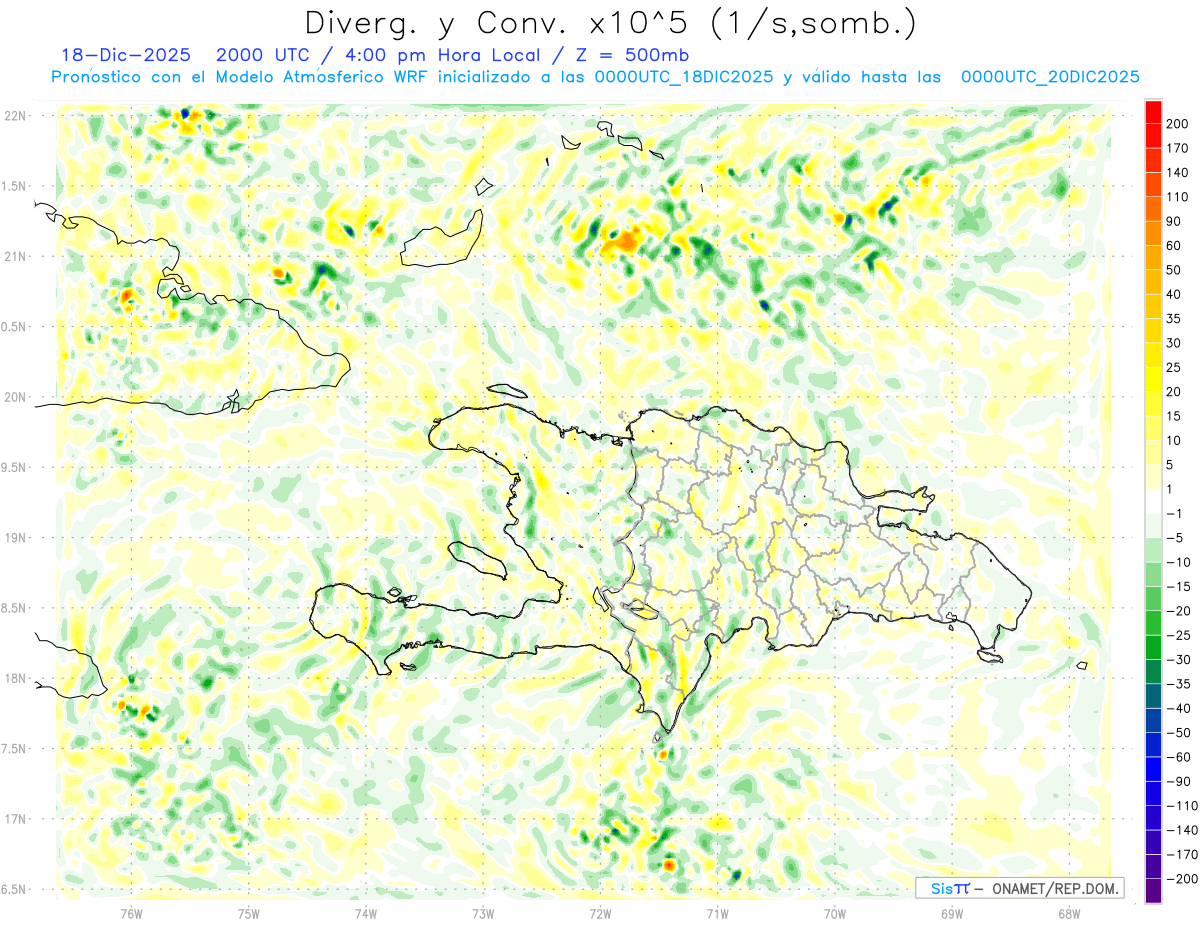The image size is (1200, 927).
Task: Click the '-20' label on color scale
Action: [1178, 611]
